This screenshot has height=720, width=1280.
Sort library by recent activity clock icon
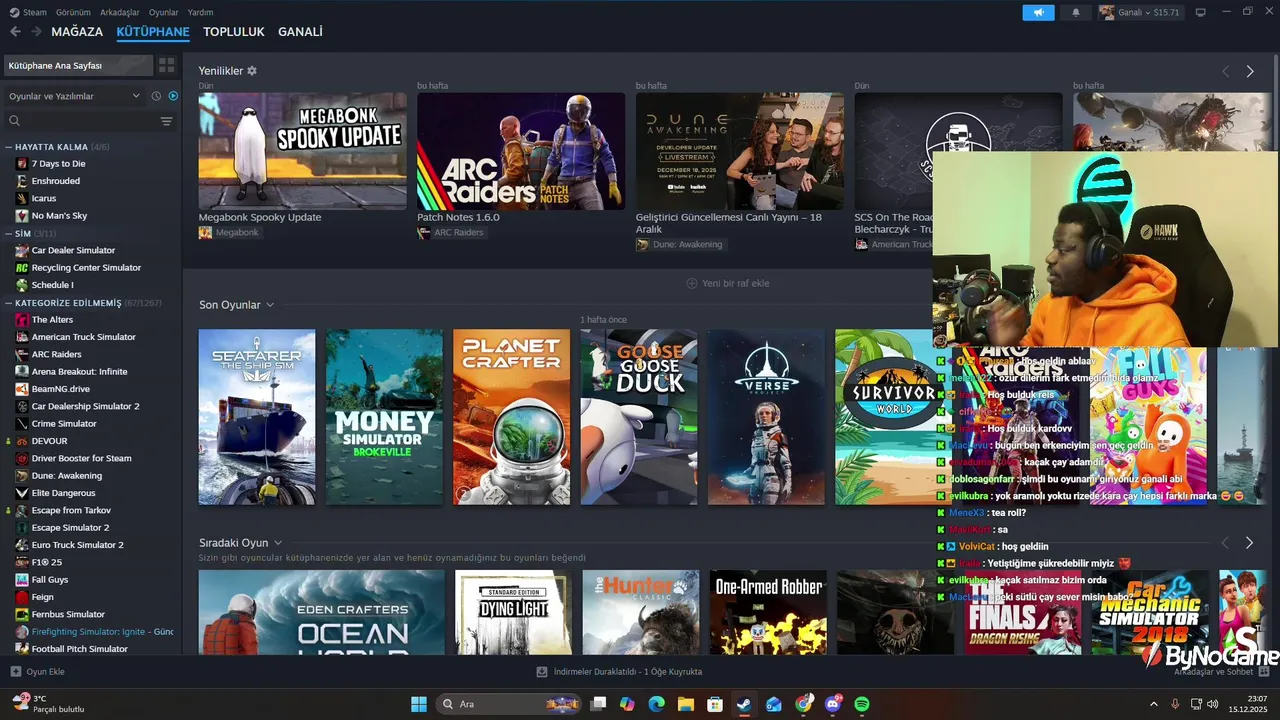(156, 96)
